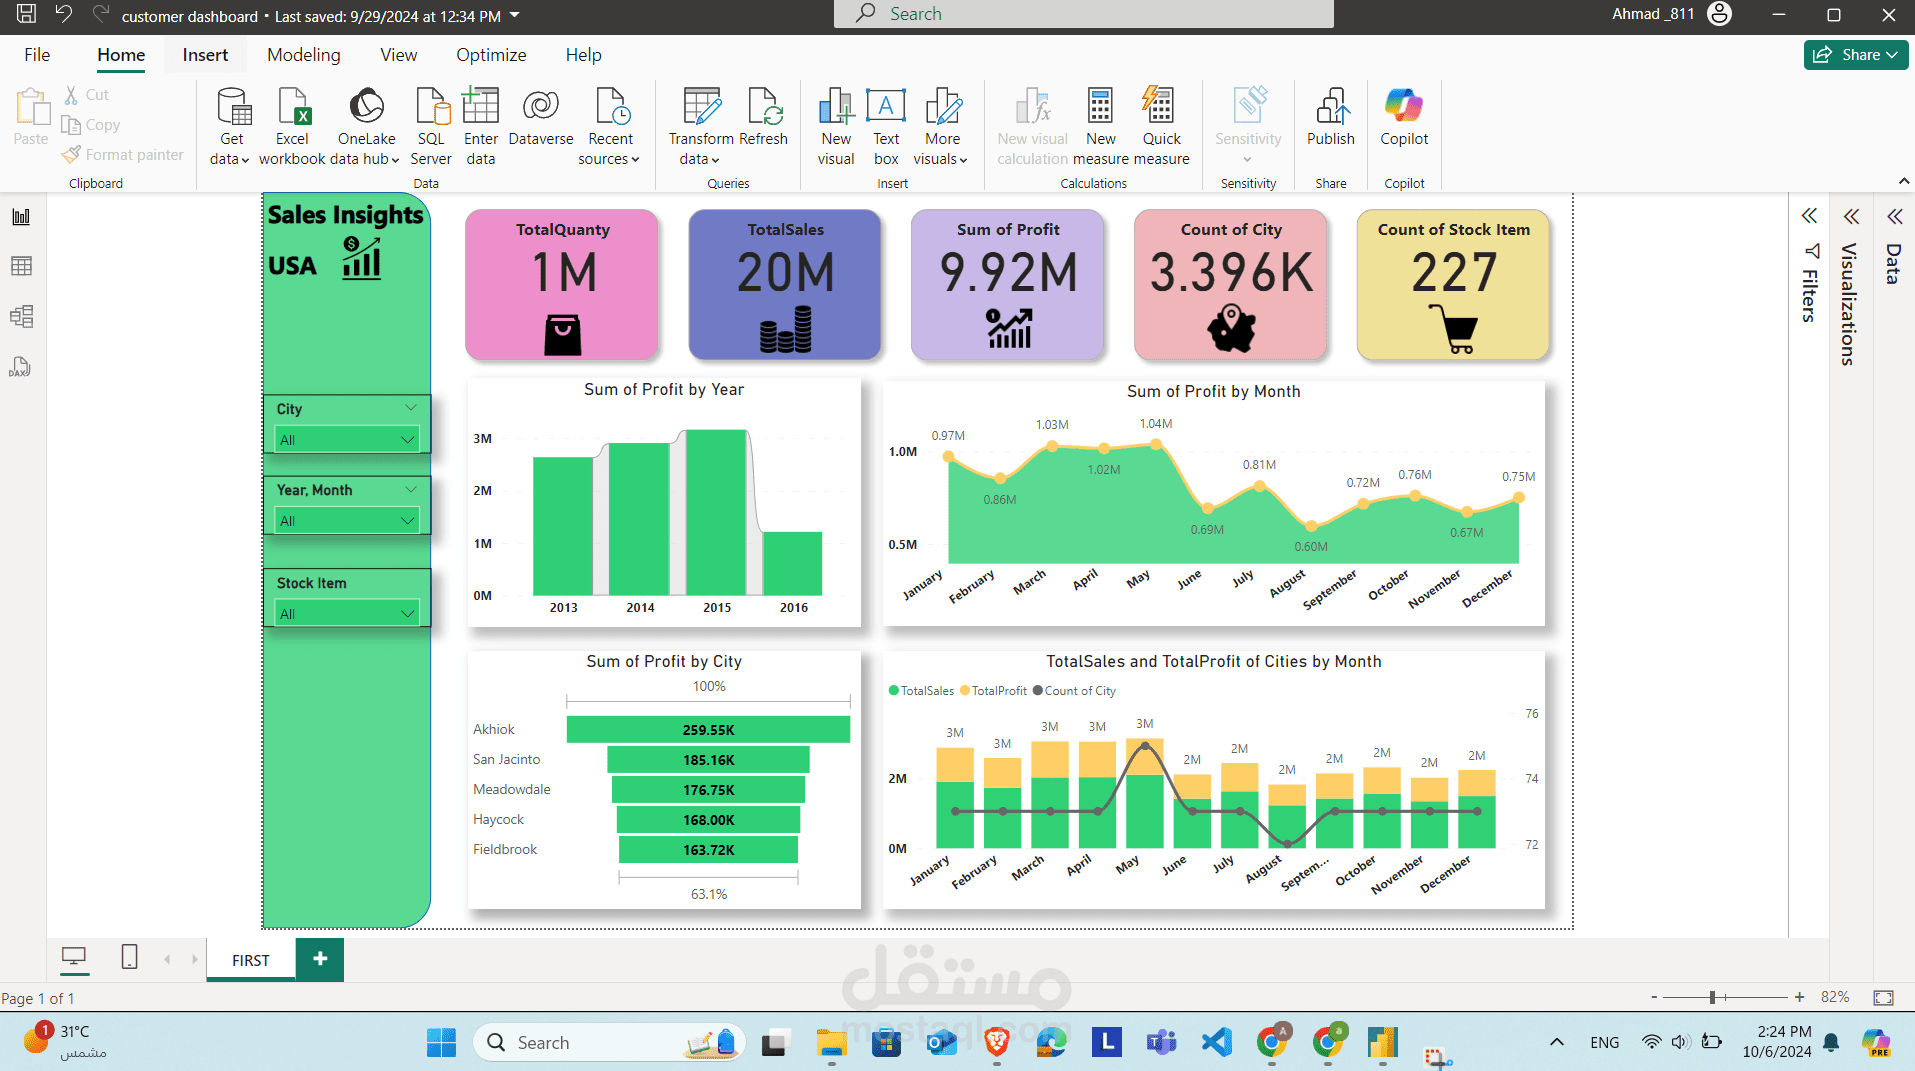Viewport: 1915px width, 1071px height.
Task: Click the taskbar Search box
Action: [x=609, y=1043]
